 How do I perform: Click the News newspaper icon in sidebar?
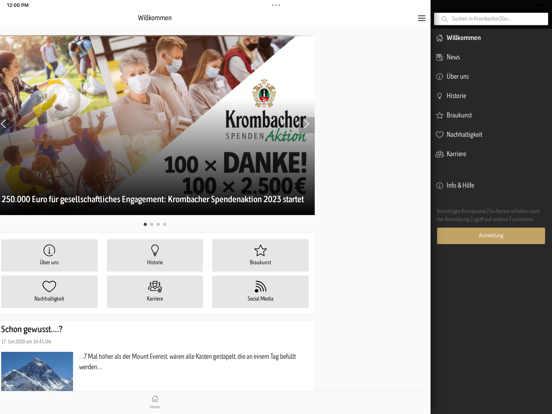[x=439, y=57]
